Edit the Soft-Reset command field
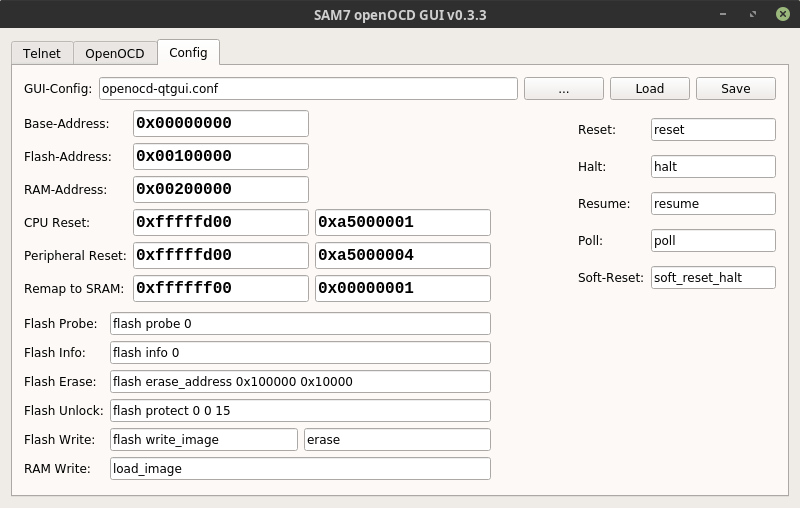 (x=713, y=277)
